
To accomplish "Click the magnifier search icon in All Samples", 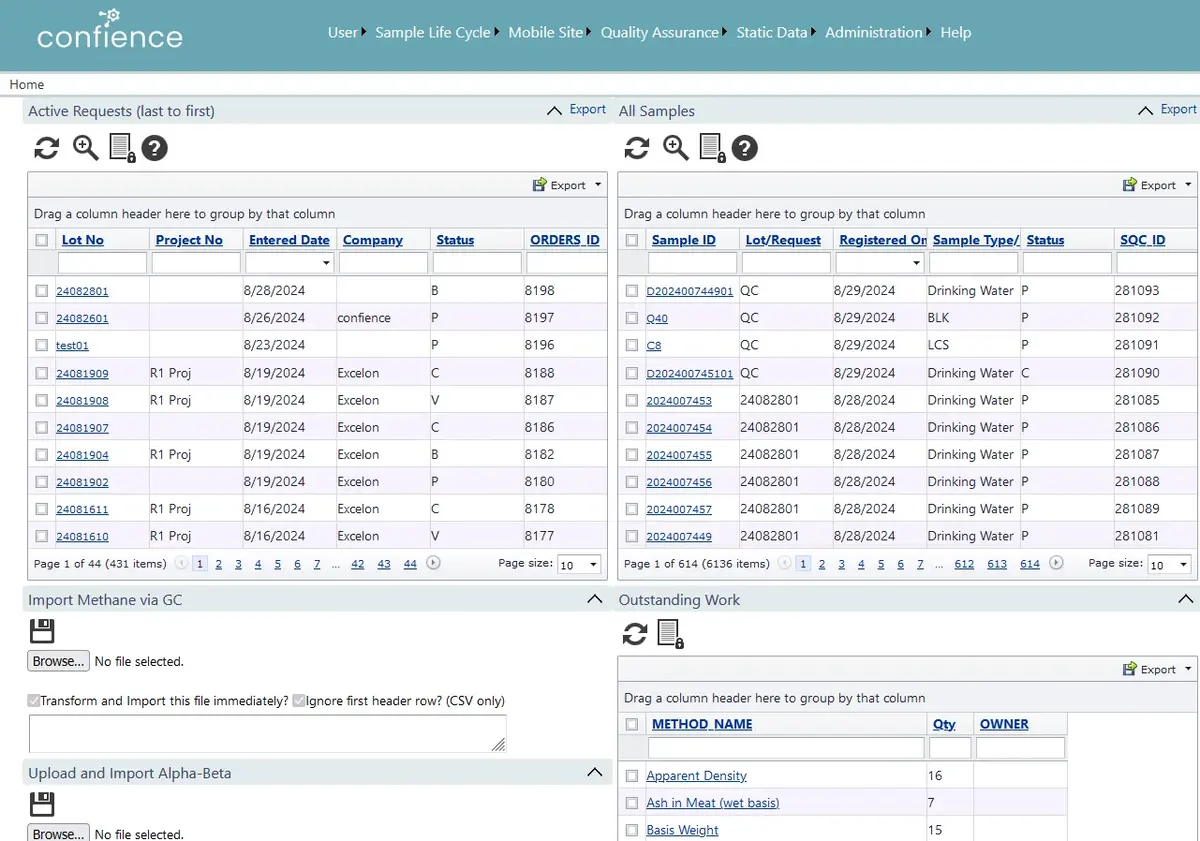I will click(676, 148).
